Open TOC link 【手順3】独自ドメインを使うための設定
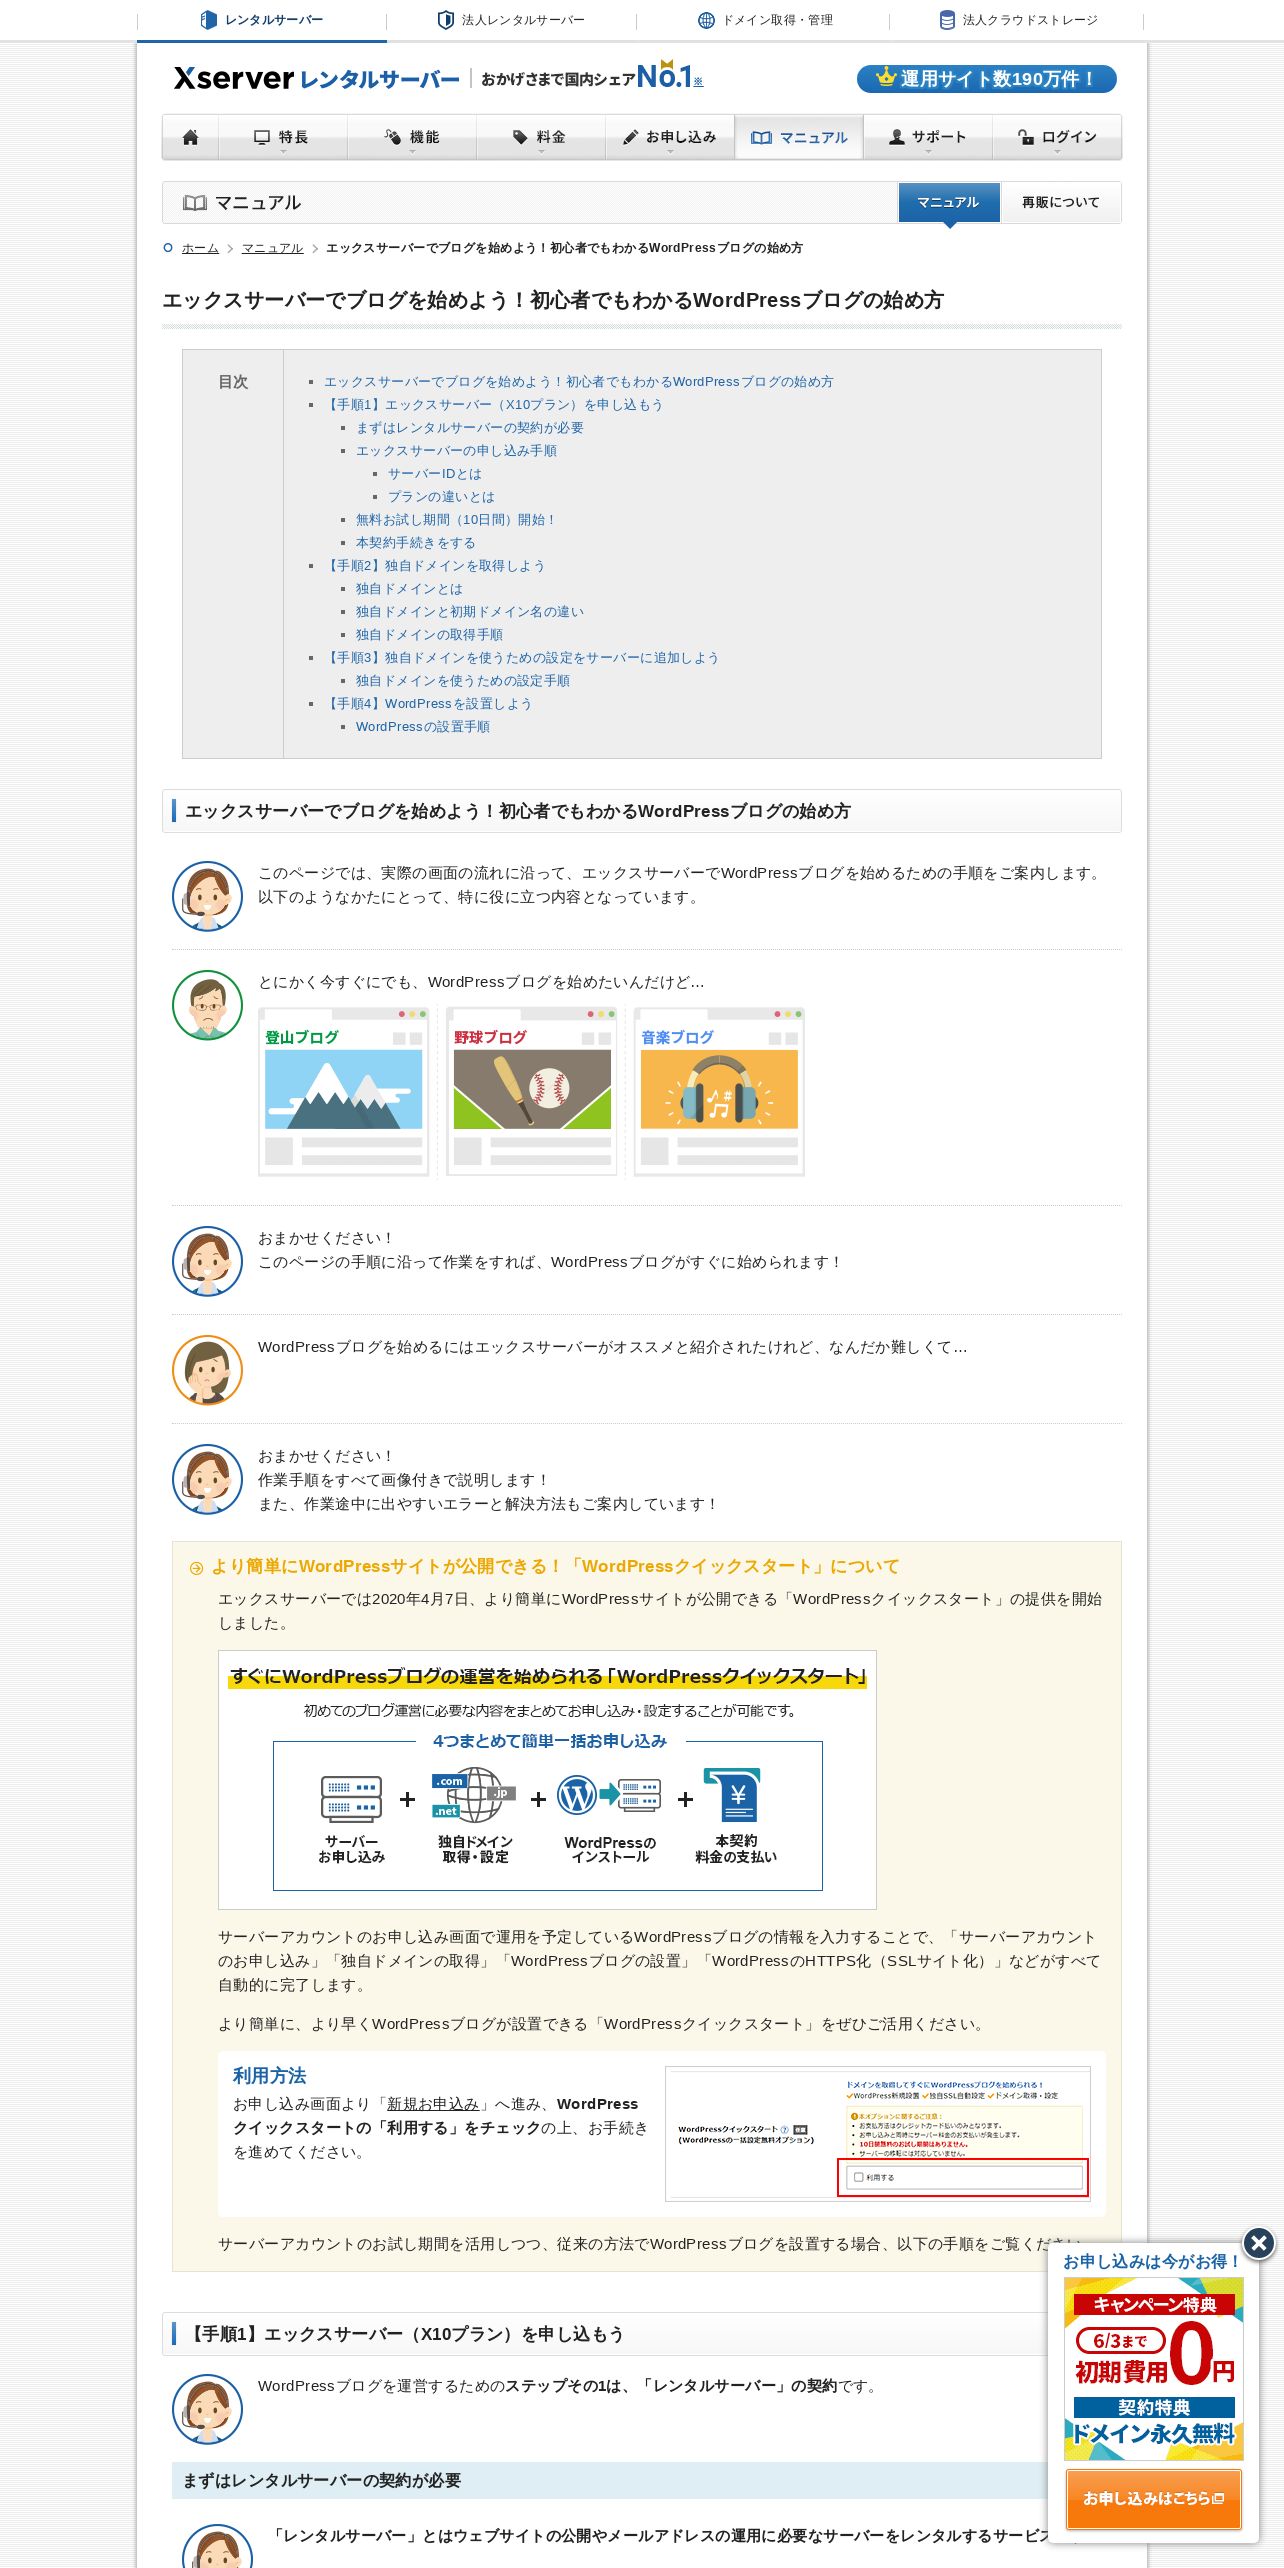The image size is (1284, 2568). pos(521,658)
